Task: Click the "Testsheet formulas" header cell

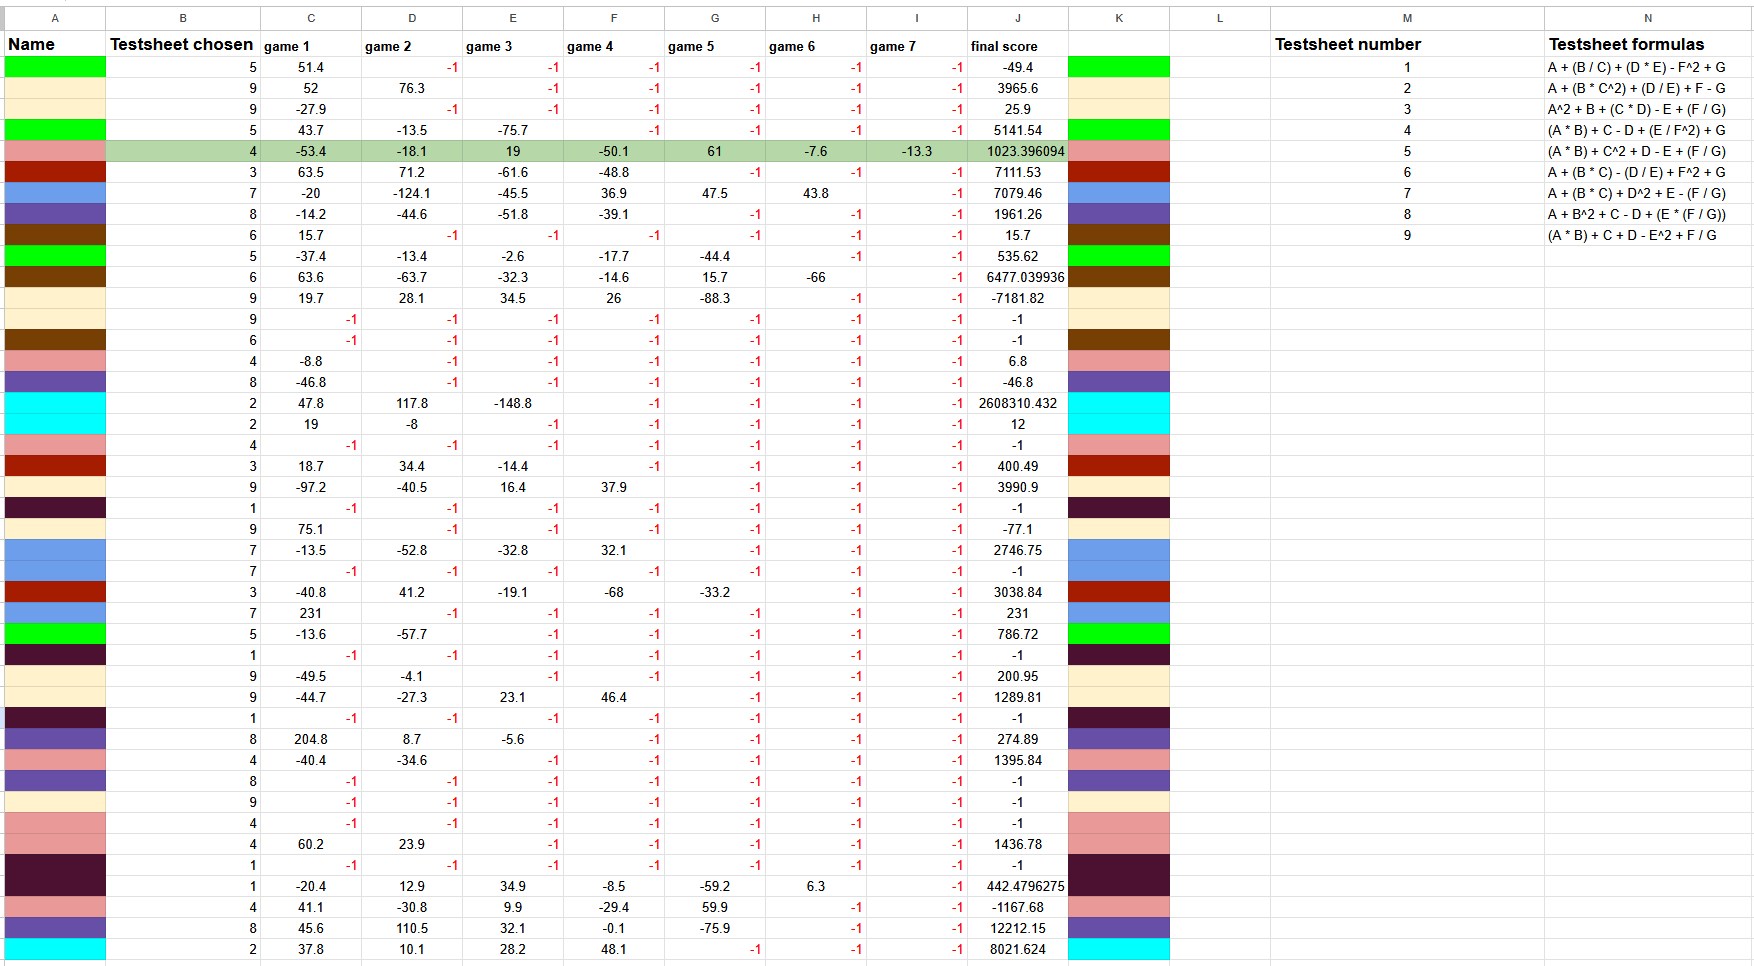Action: (1648, 44)
